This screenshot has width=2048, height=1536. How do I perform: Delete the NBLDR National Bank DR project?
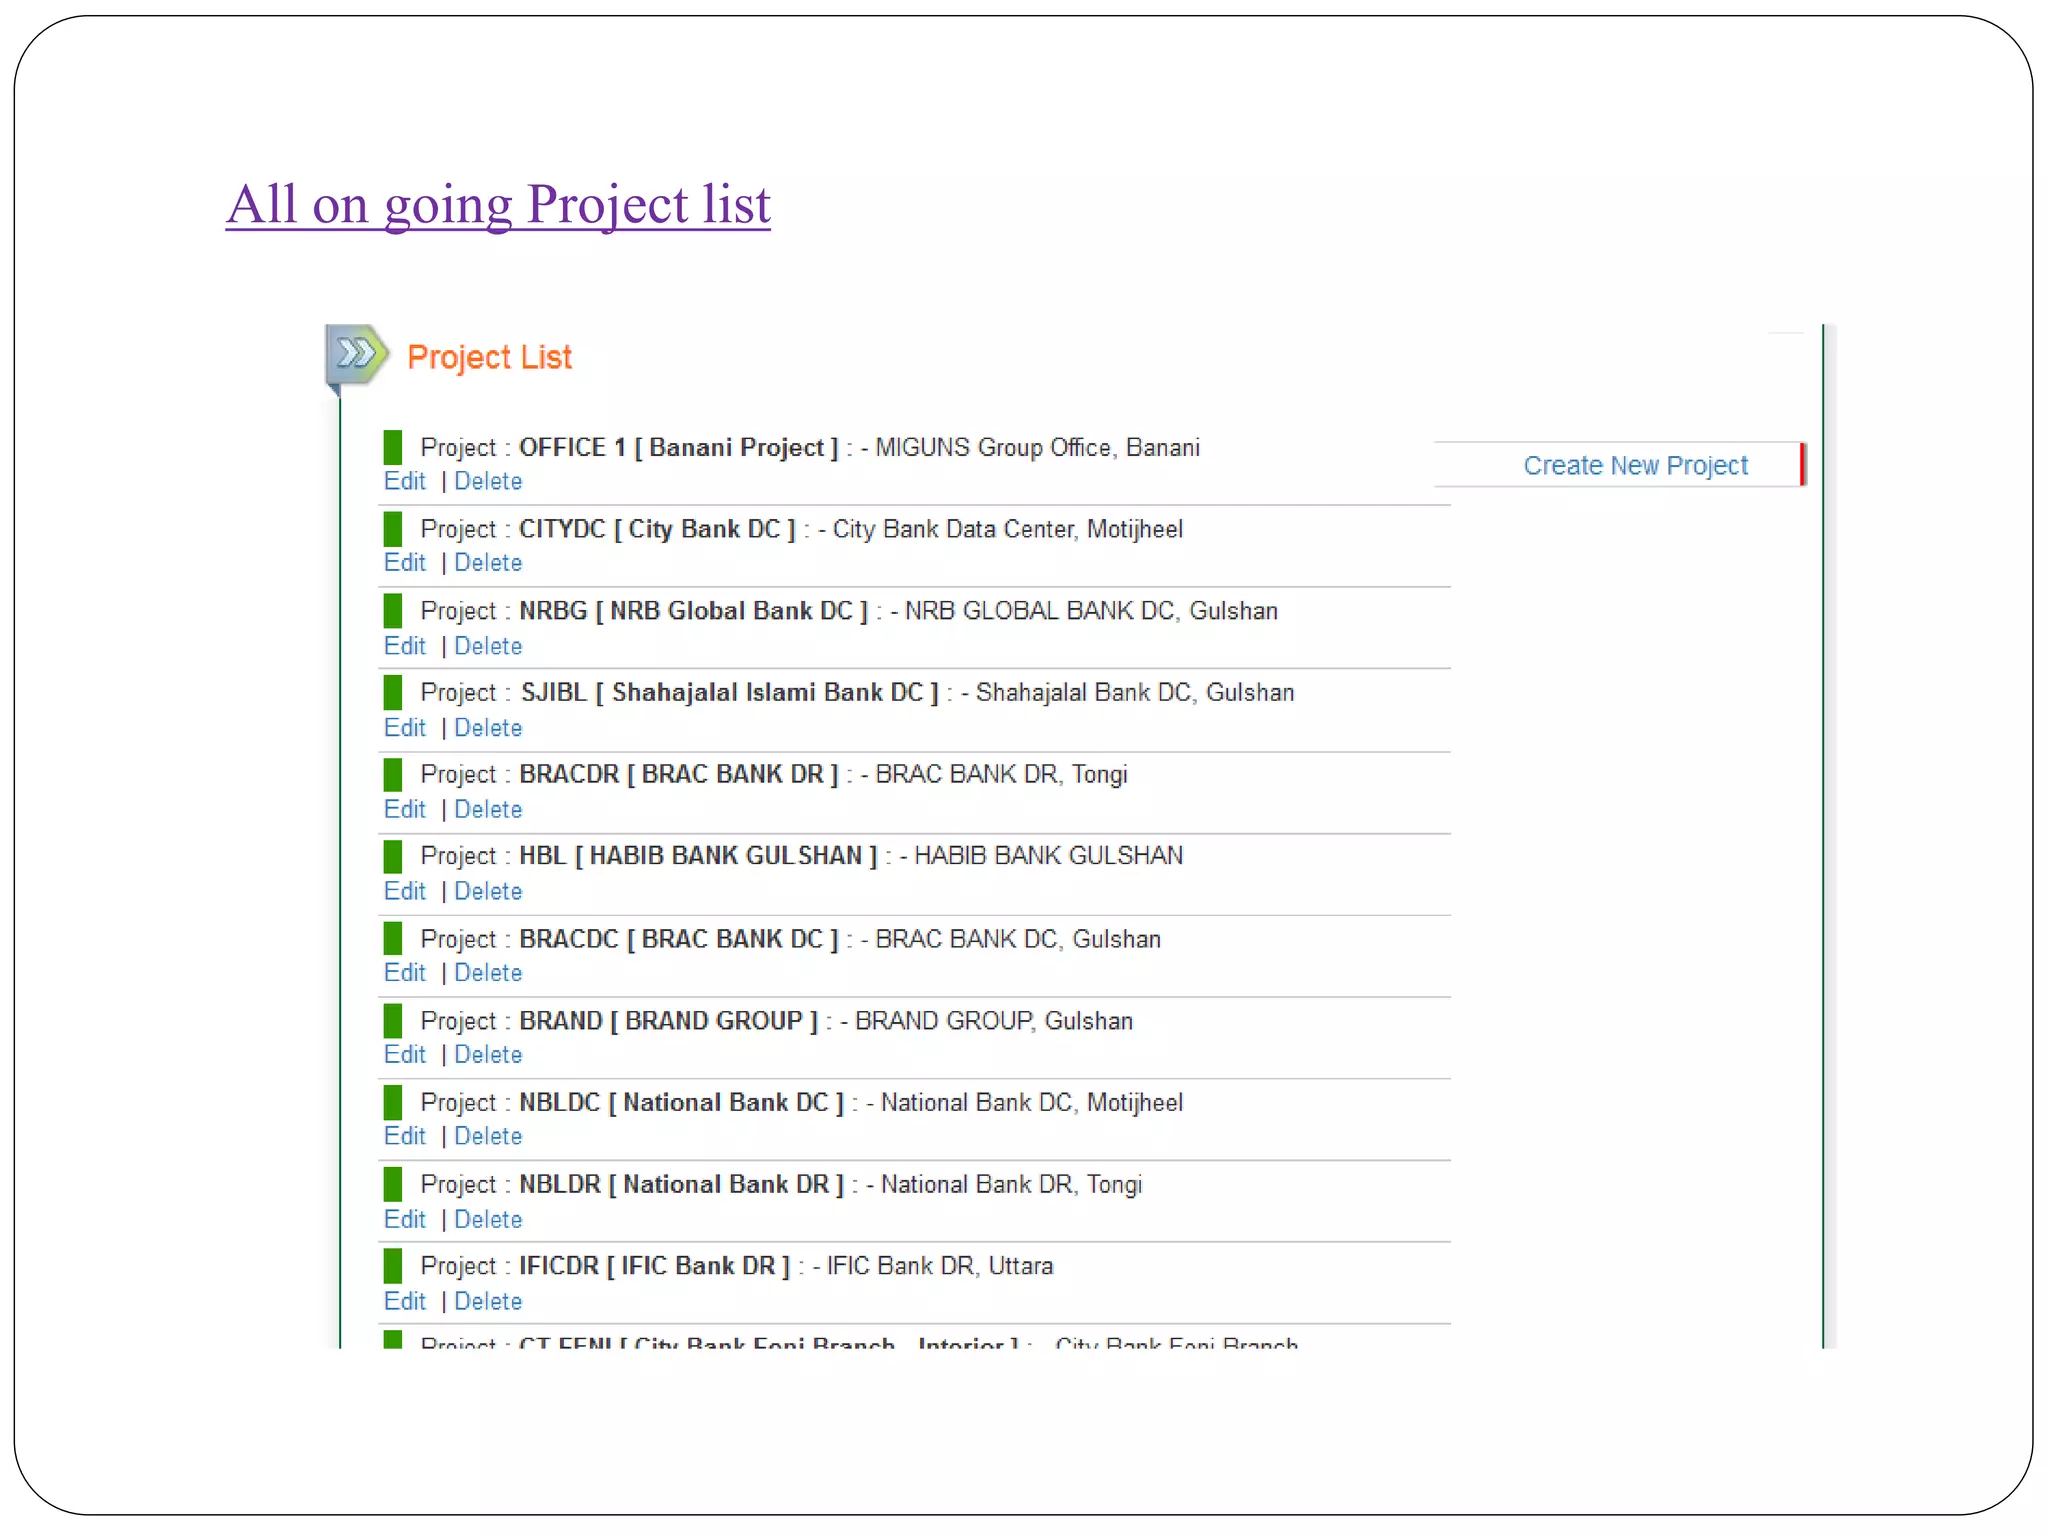488,1219
